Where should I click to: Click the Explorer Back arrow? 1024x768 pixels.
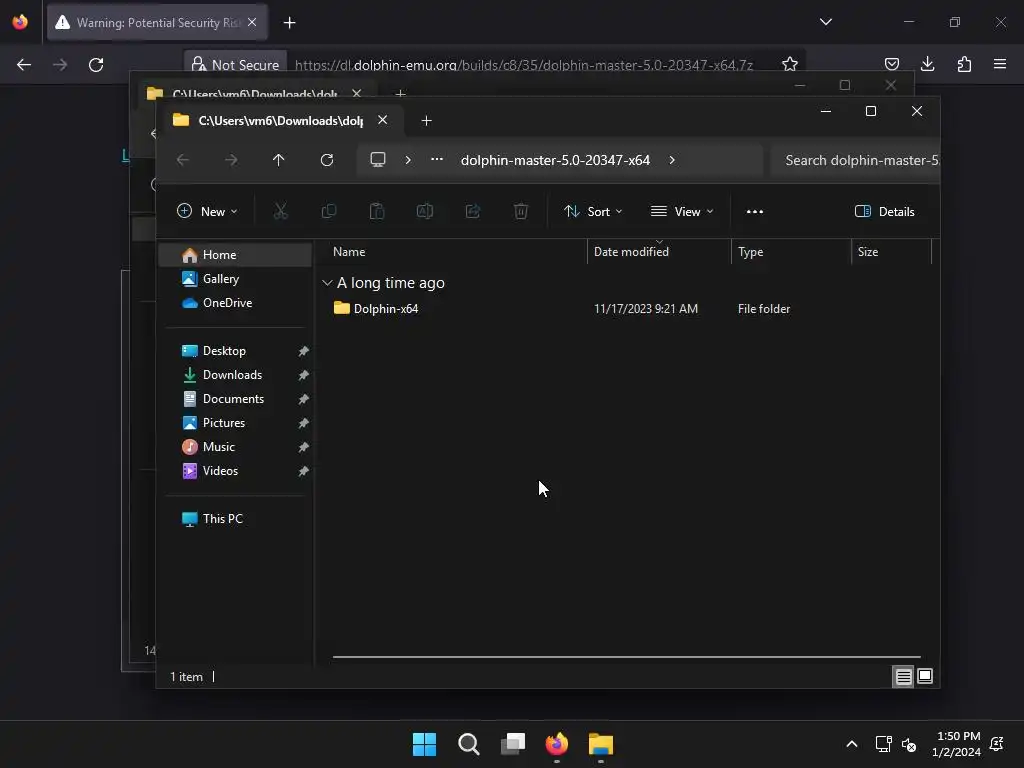point(183,160)
